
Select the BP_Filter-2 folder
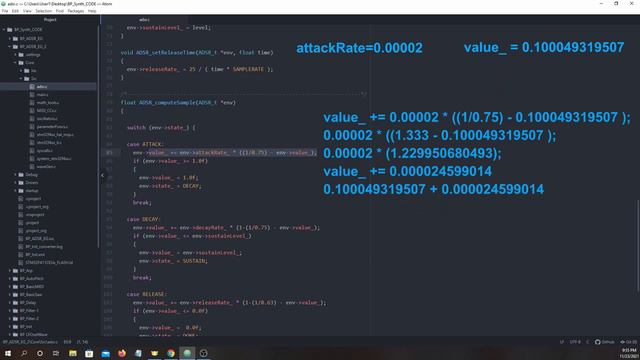(x=29, y=319)
